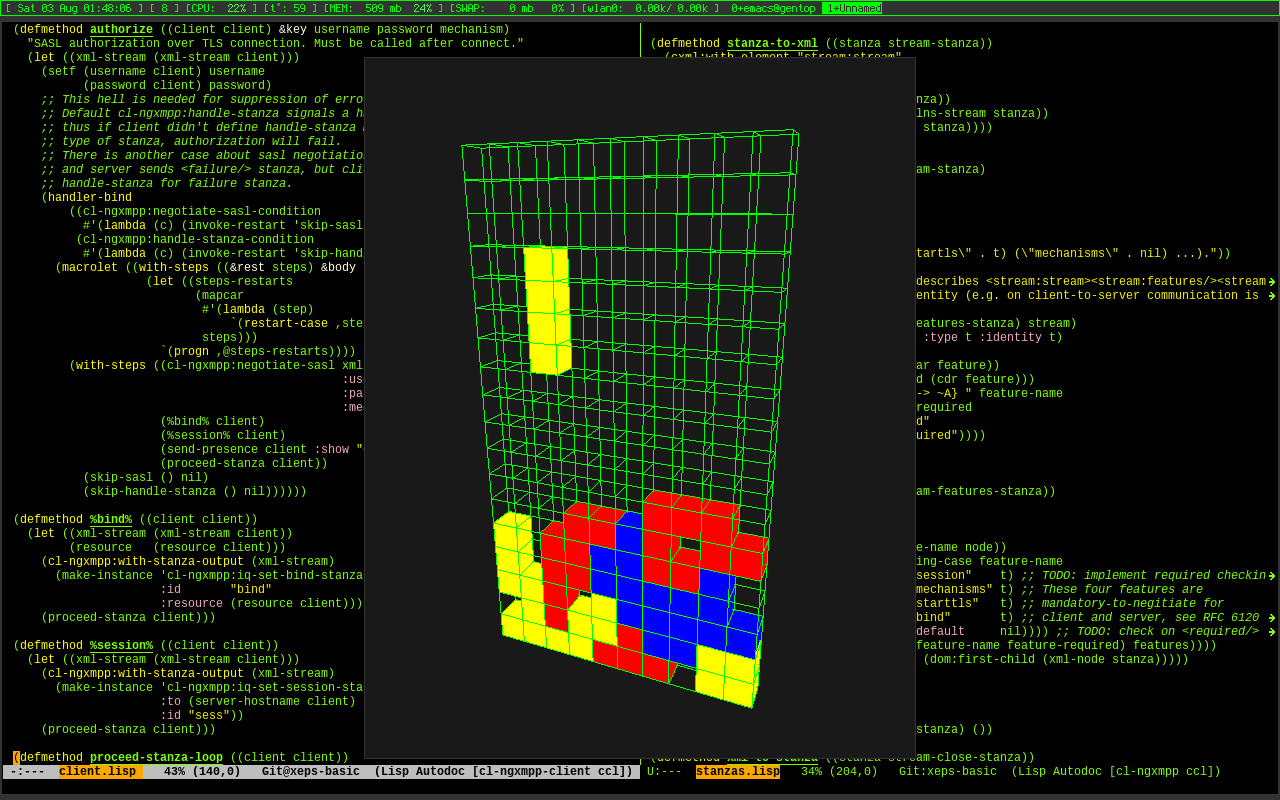Select the 1*Unnamed workspace tag
This screenshot has width=1280, height=800.
pyautogui.click(x=852, y=8)
